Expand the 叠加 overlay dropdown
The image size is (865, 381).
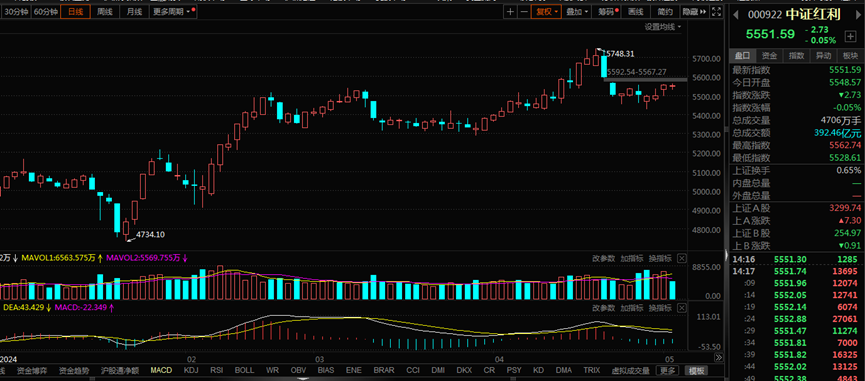[577, 12]
